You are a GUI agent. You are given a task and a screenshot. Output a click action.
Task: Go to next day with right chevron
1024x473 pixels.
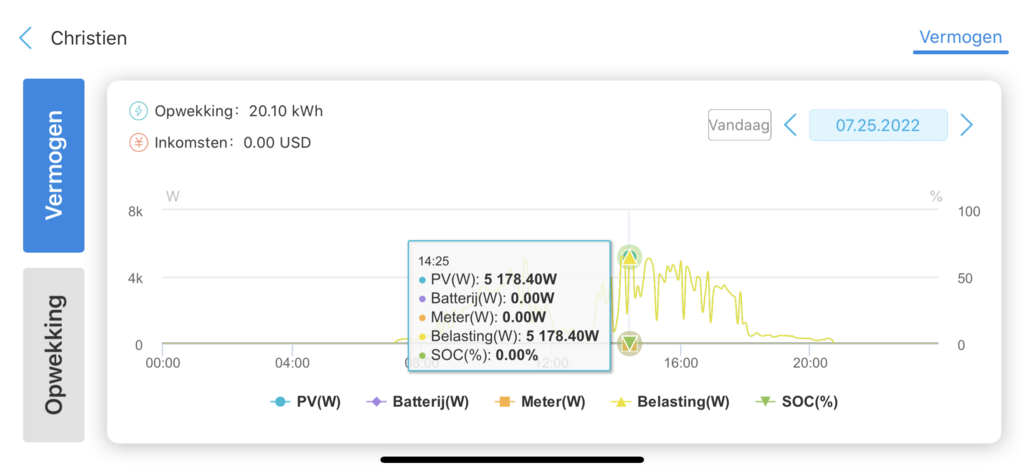click(967, 125)
